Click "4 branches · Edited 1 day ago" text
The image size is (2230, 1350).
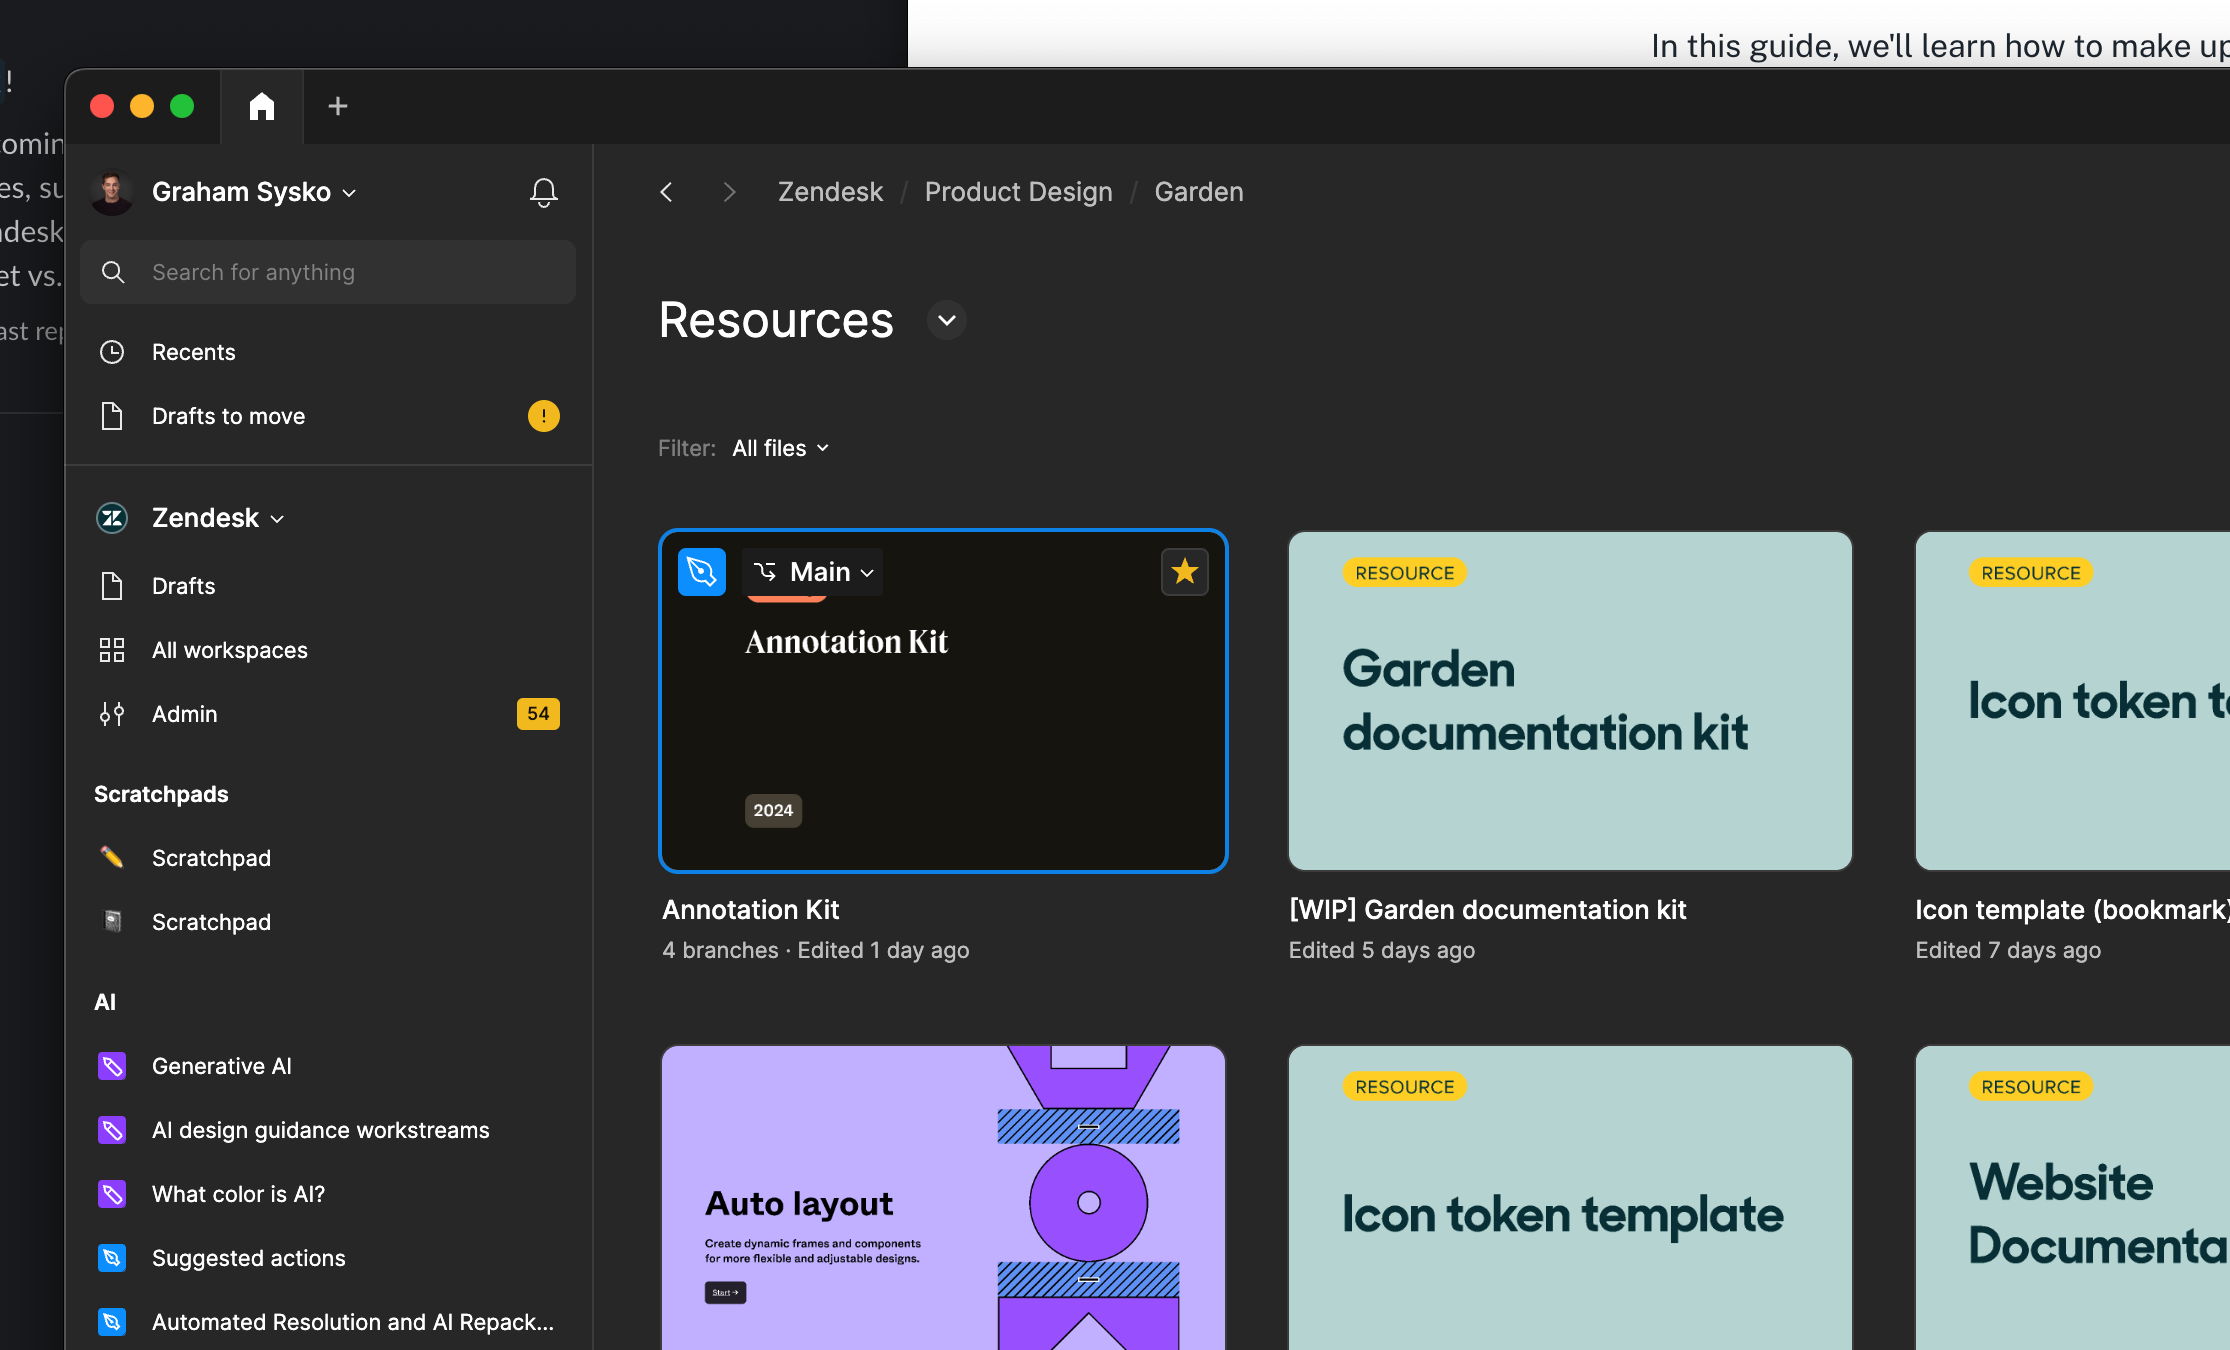(x=815, y=950)
